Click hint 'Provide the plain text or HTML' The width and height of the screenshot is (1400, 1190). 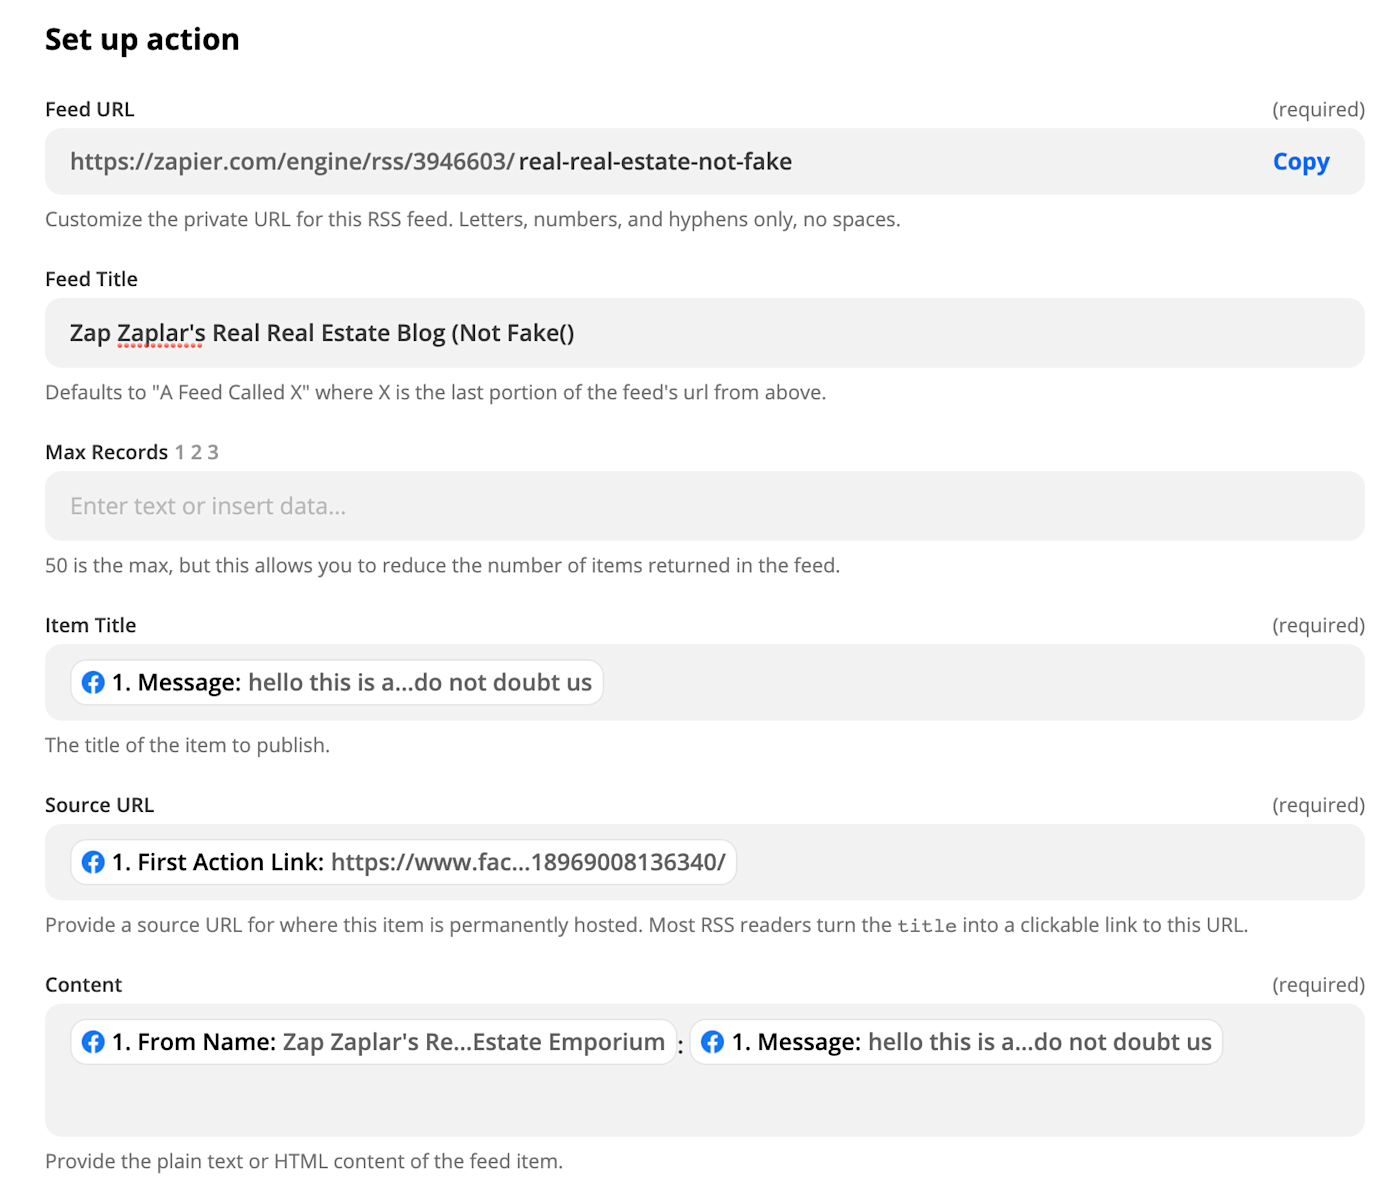304,1162
